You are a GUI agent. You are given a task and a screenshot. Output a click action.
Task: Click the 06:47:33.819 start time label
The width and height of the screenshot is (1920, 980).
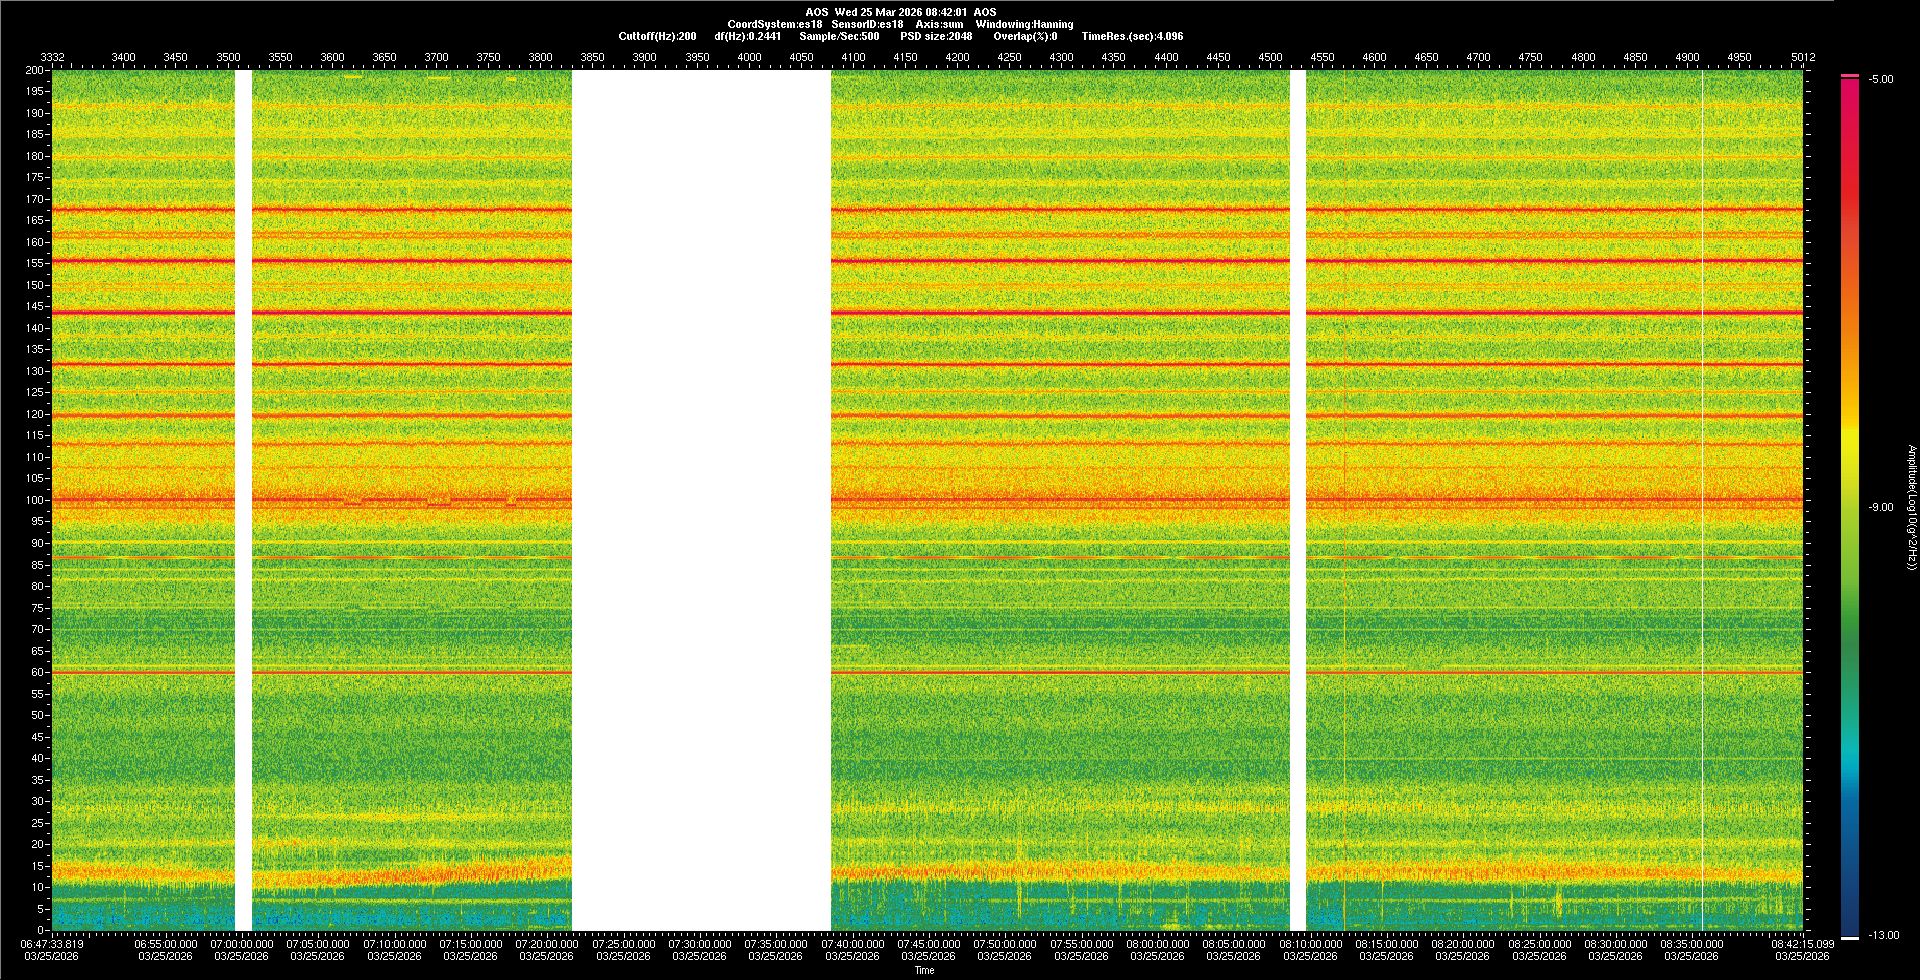(x=53, y=943)
